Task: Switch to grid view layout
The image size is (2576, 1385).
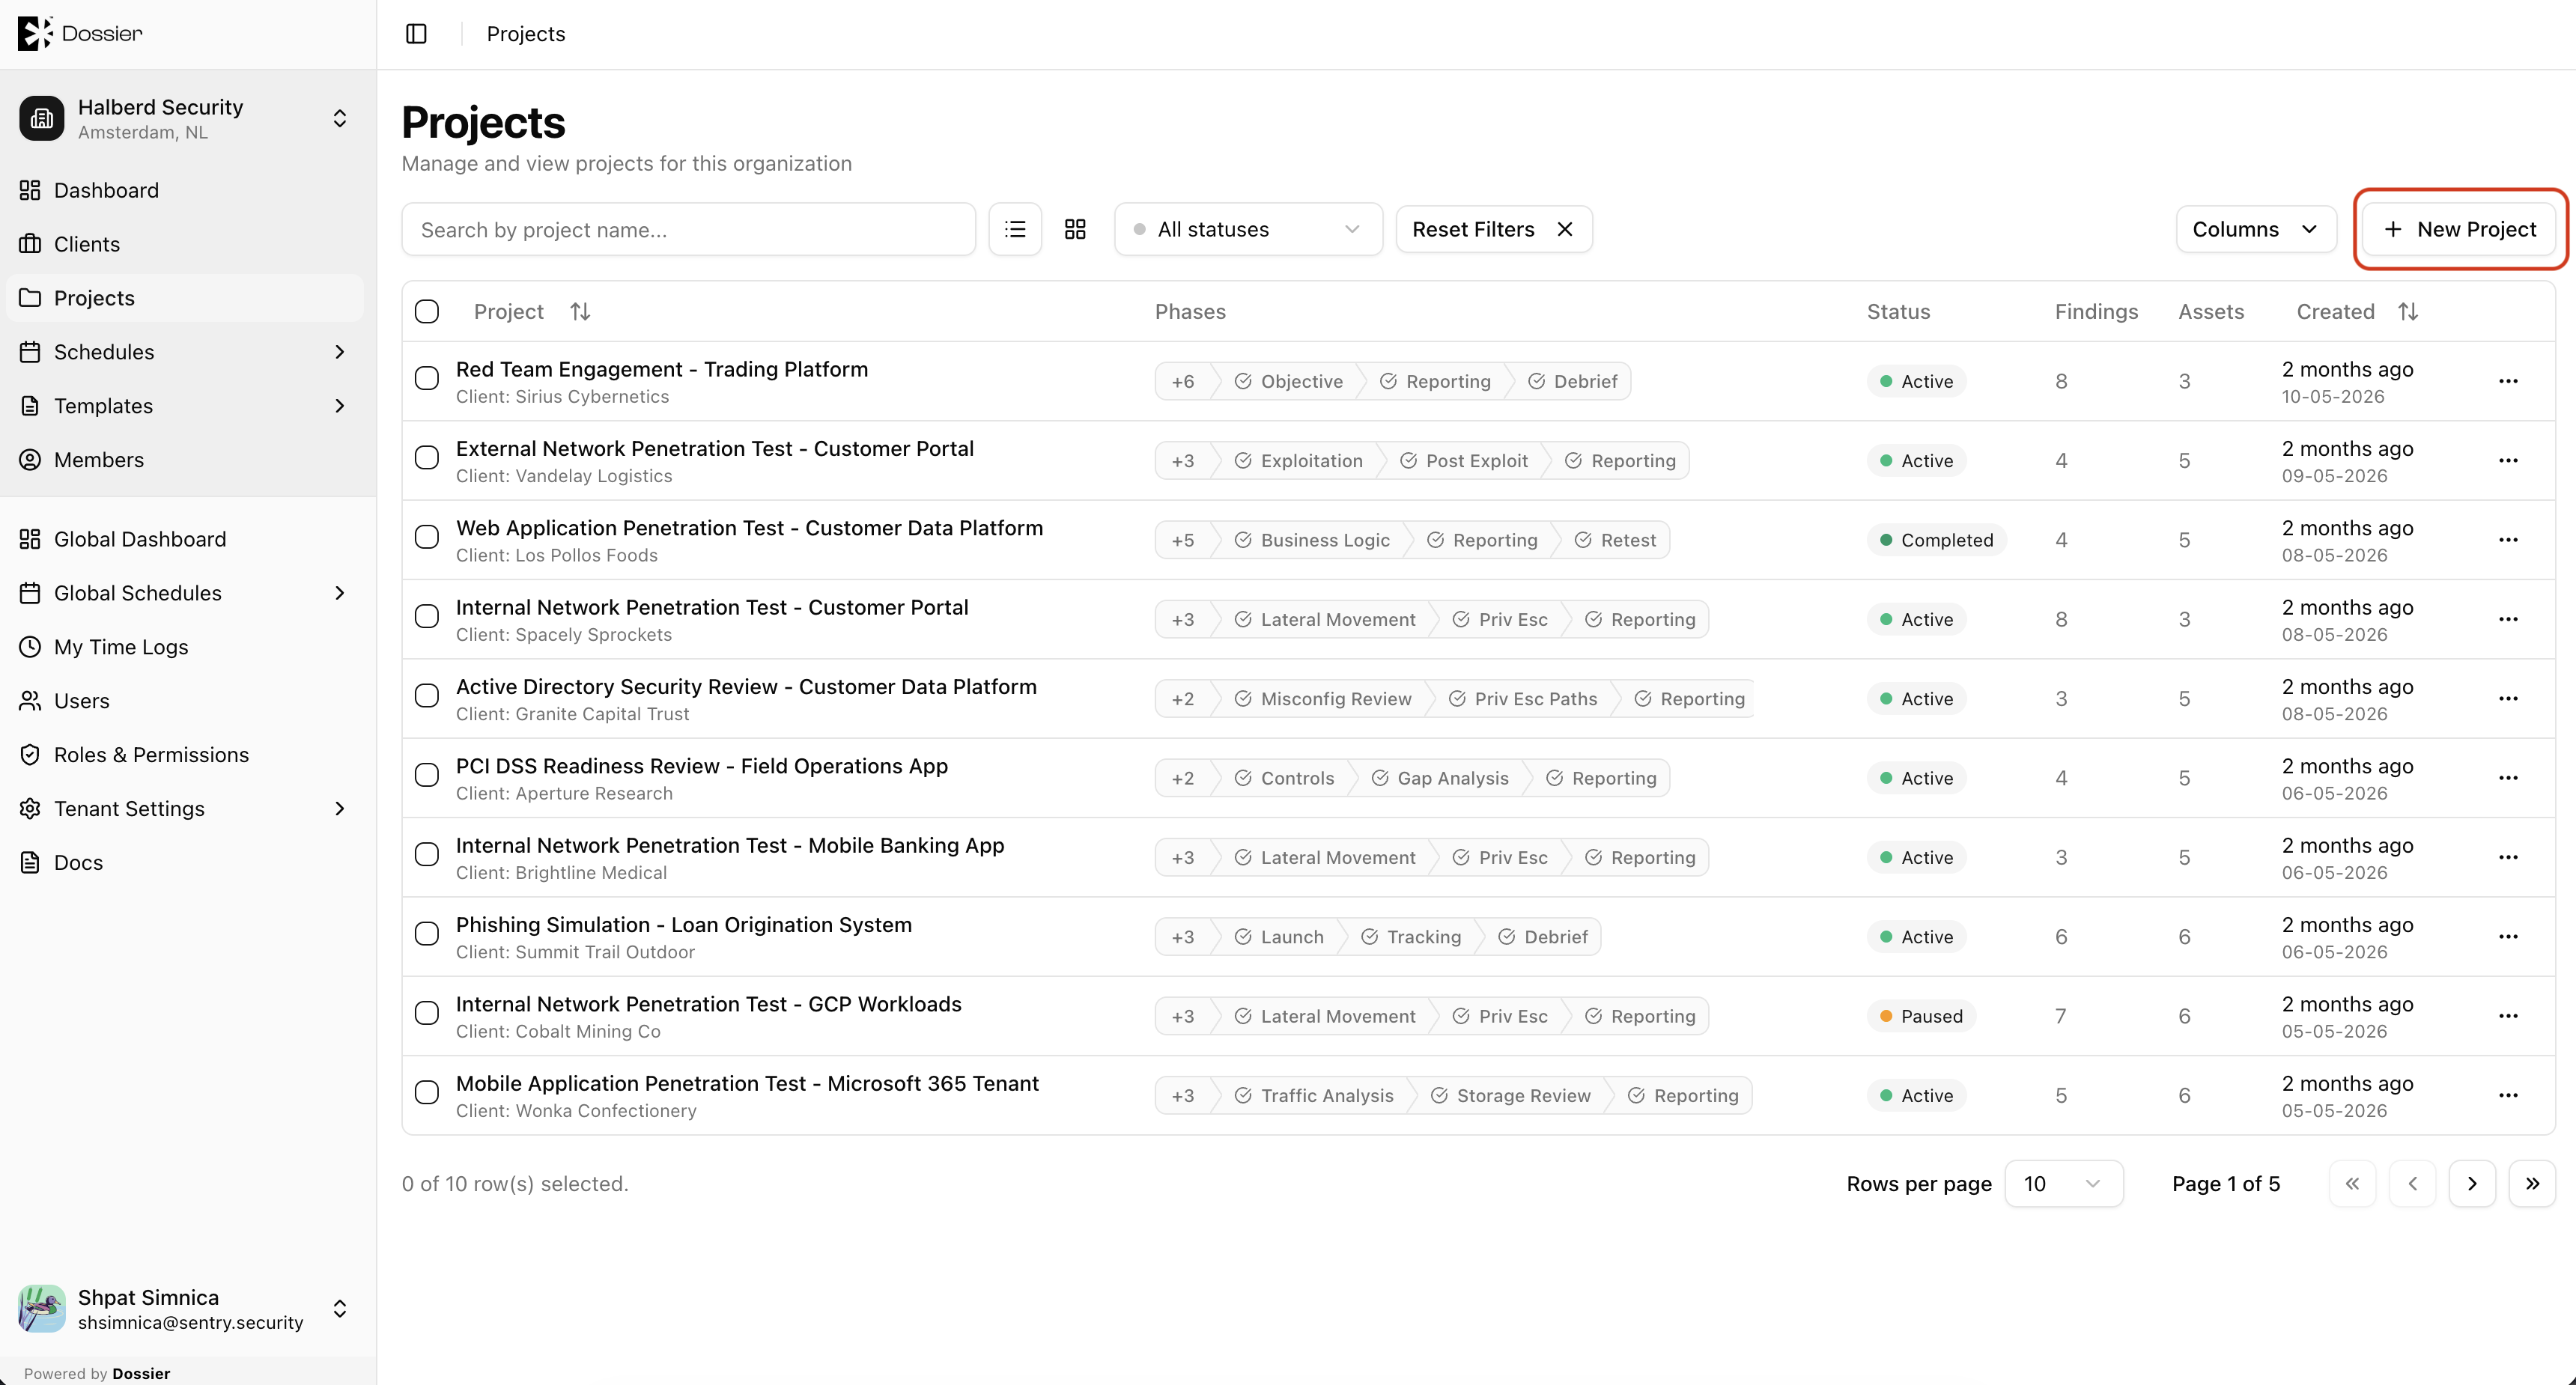Action: (1075, 229)
